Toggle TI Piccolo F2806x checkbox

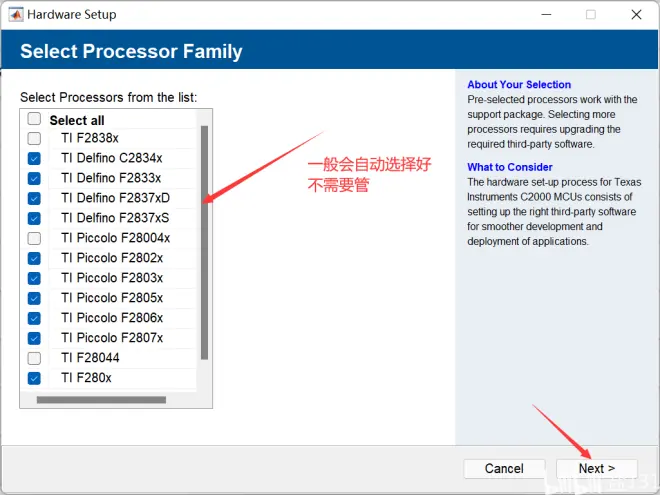(x=34, y=318)
